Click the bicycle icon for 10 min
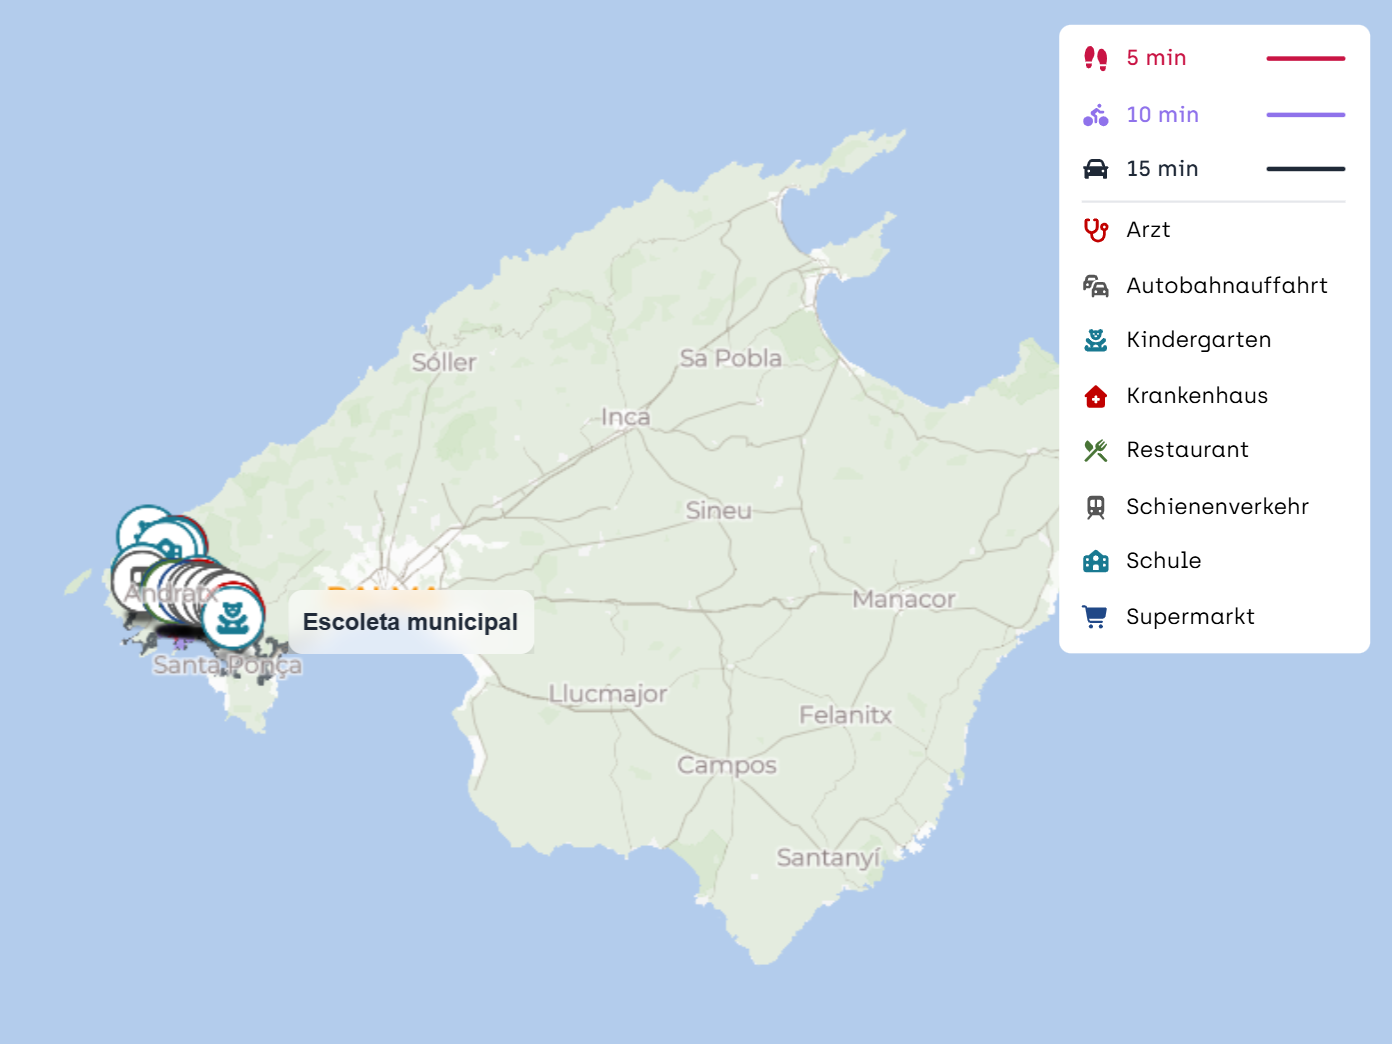 coord(1095,115)
